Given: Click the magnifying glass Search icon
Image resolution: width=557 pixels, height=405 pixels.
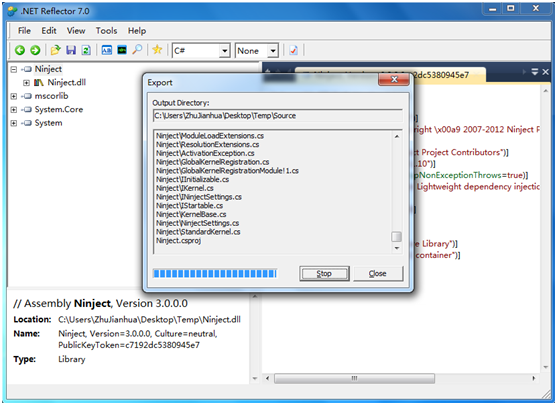Looking at the screenshot, I should pyautogui.click(x=137, y=50).
